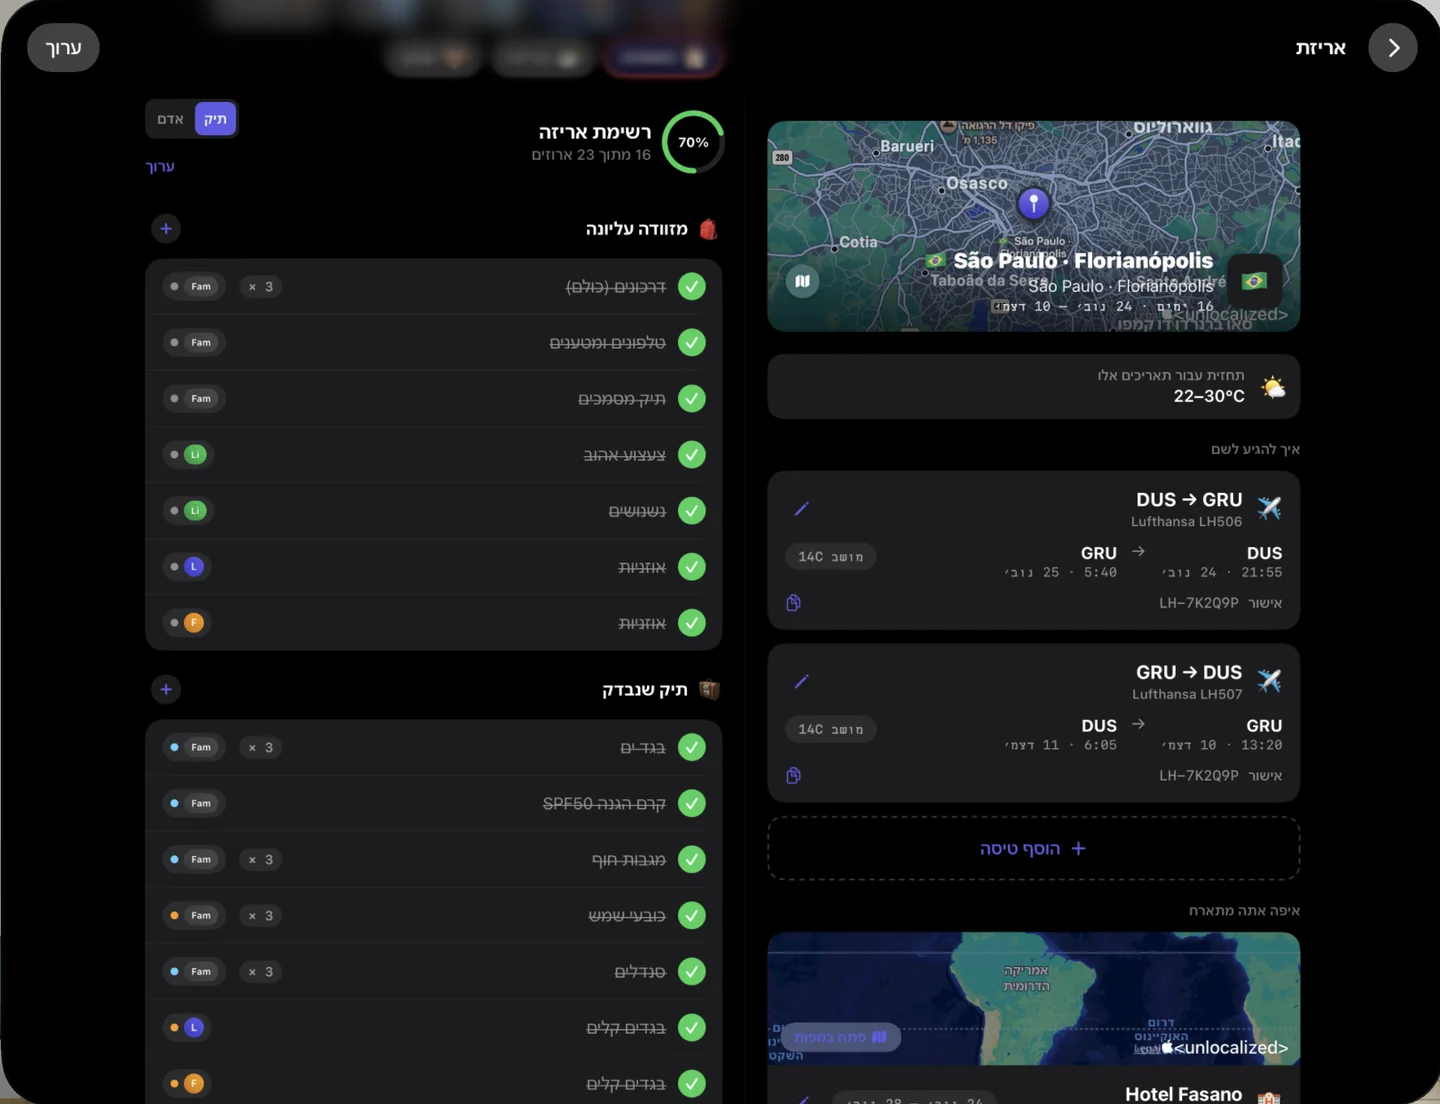The width and height of the screenshot is (1440, 1104).
Task: Uncheck the SPF50 קרם הגנה item
Action: click(x=692, y=803)
